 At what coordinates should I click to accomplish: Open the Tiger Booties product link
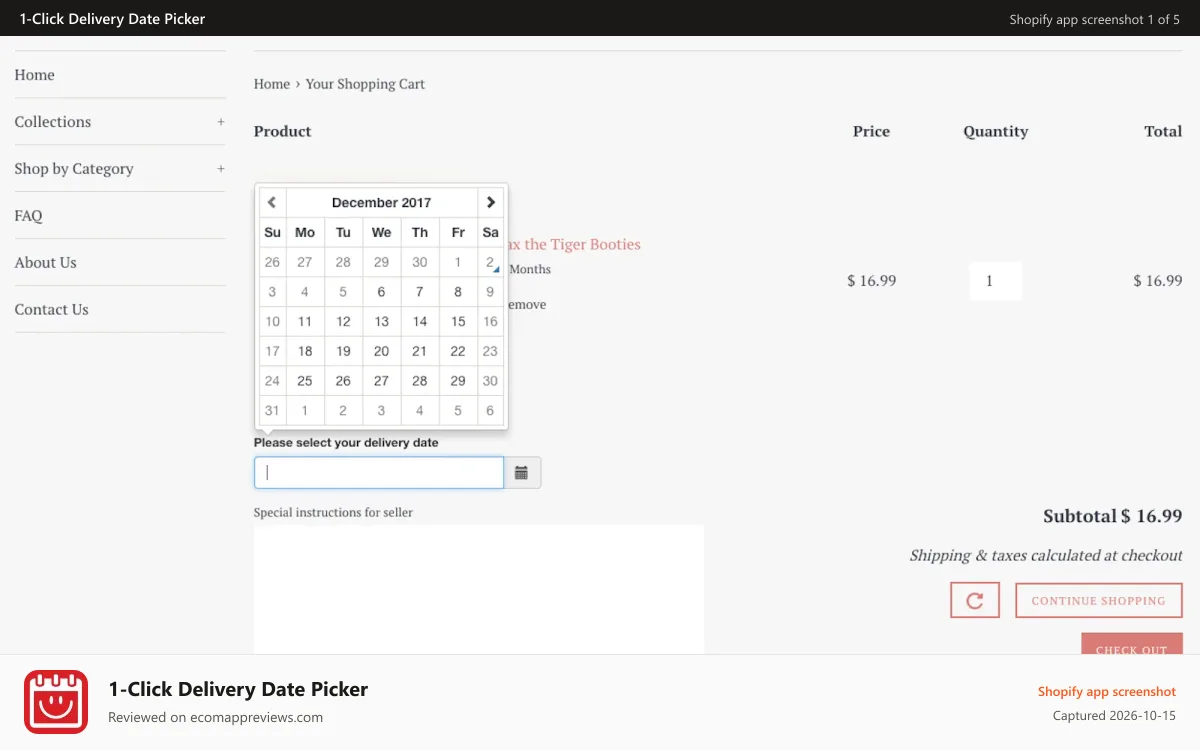click(574, 244)
